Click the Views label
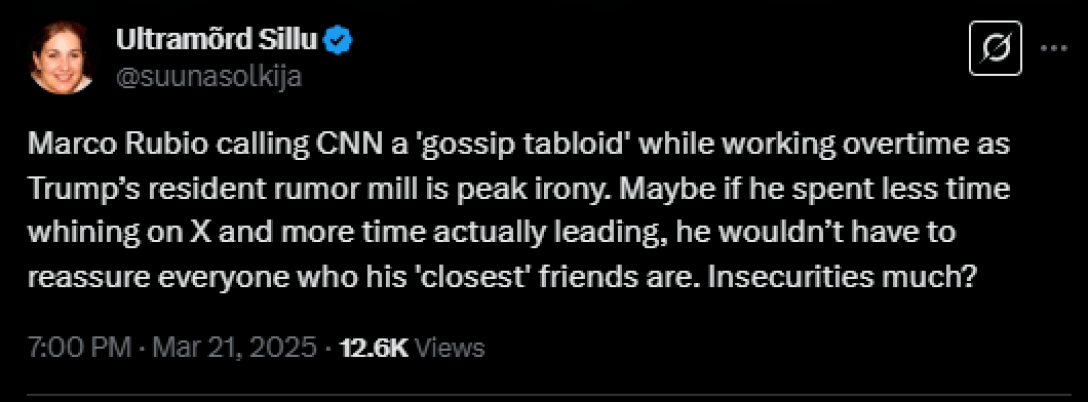 (x=449, y=347)
